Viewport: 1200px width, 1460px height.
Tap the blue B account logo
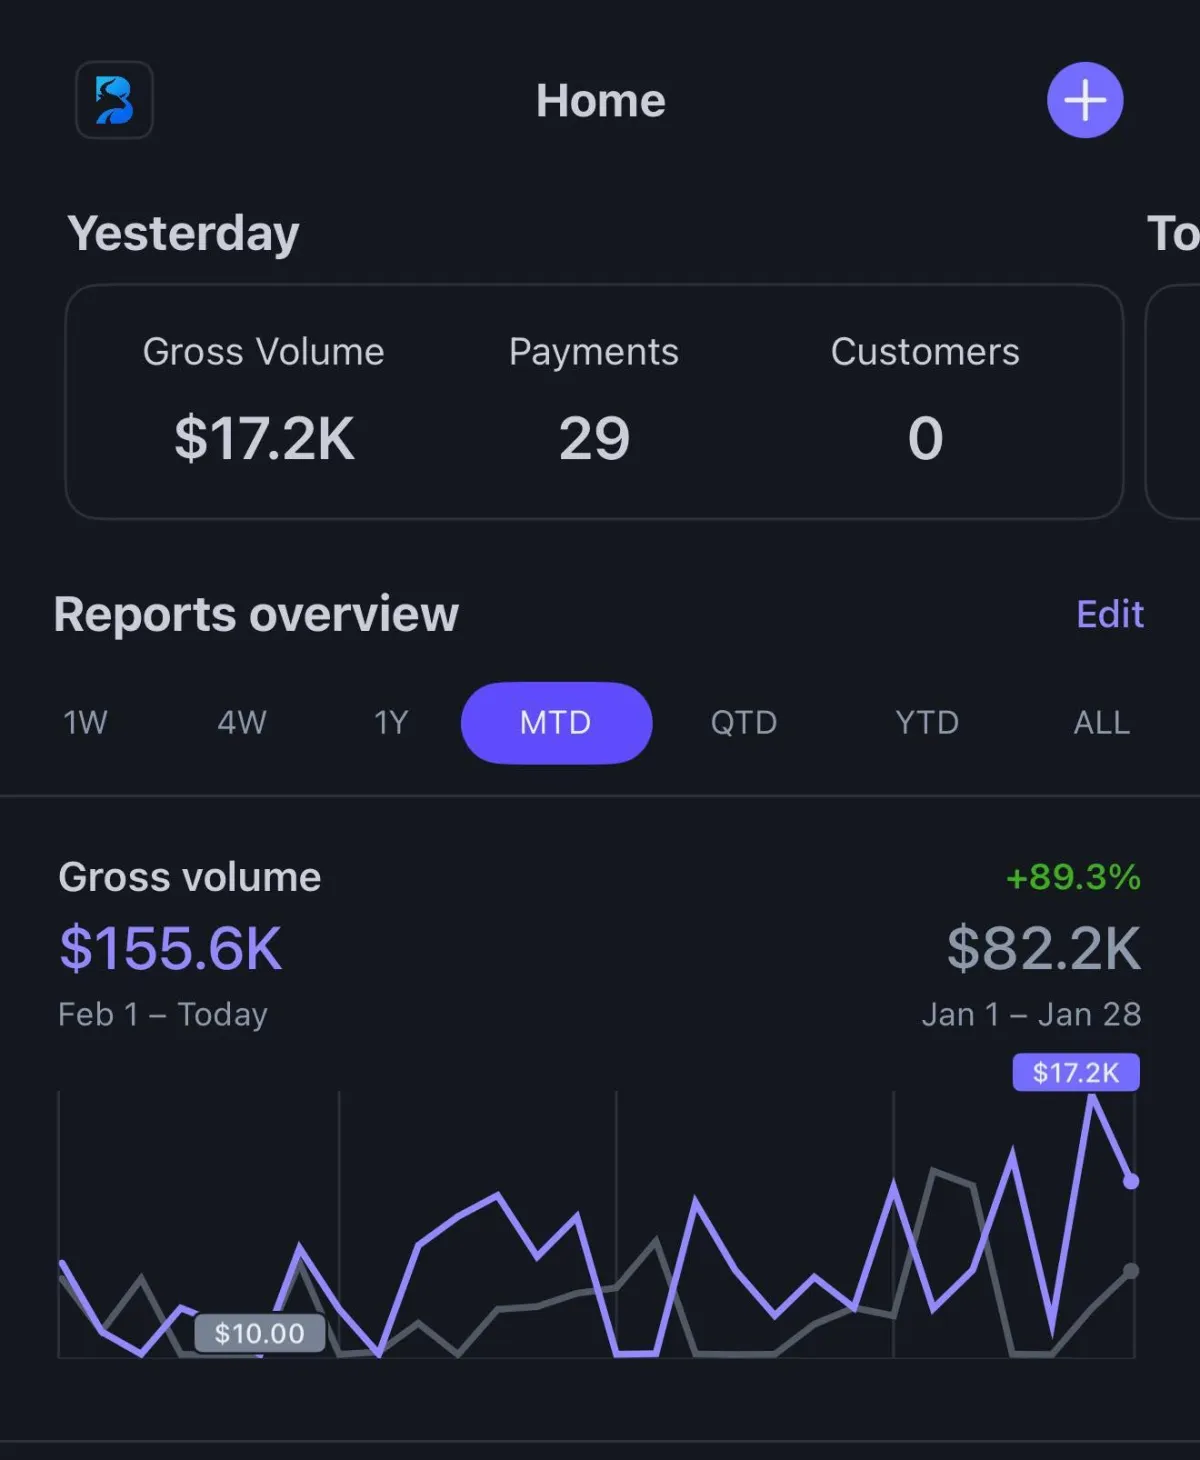click(x=114, y=100)
